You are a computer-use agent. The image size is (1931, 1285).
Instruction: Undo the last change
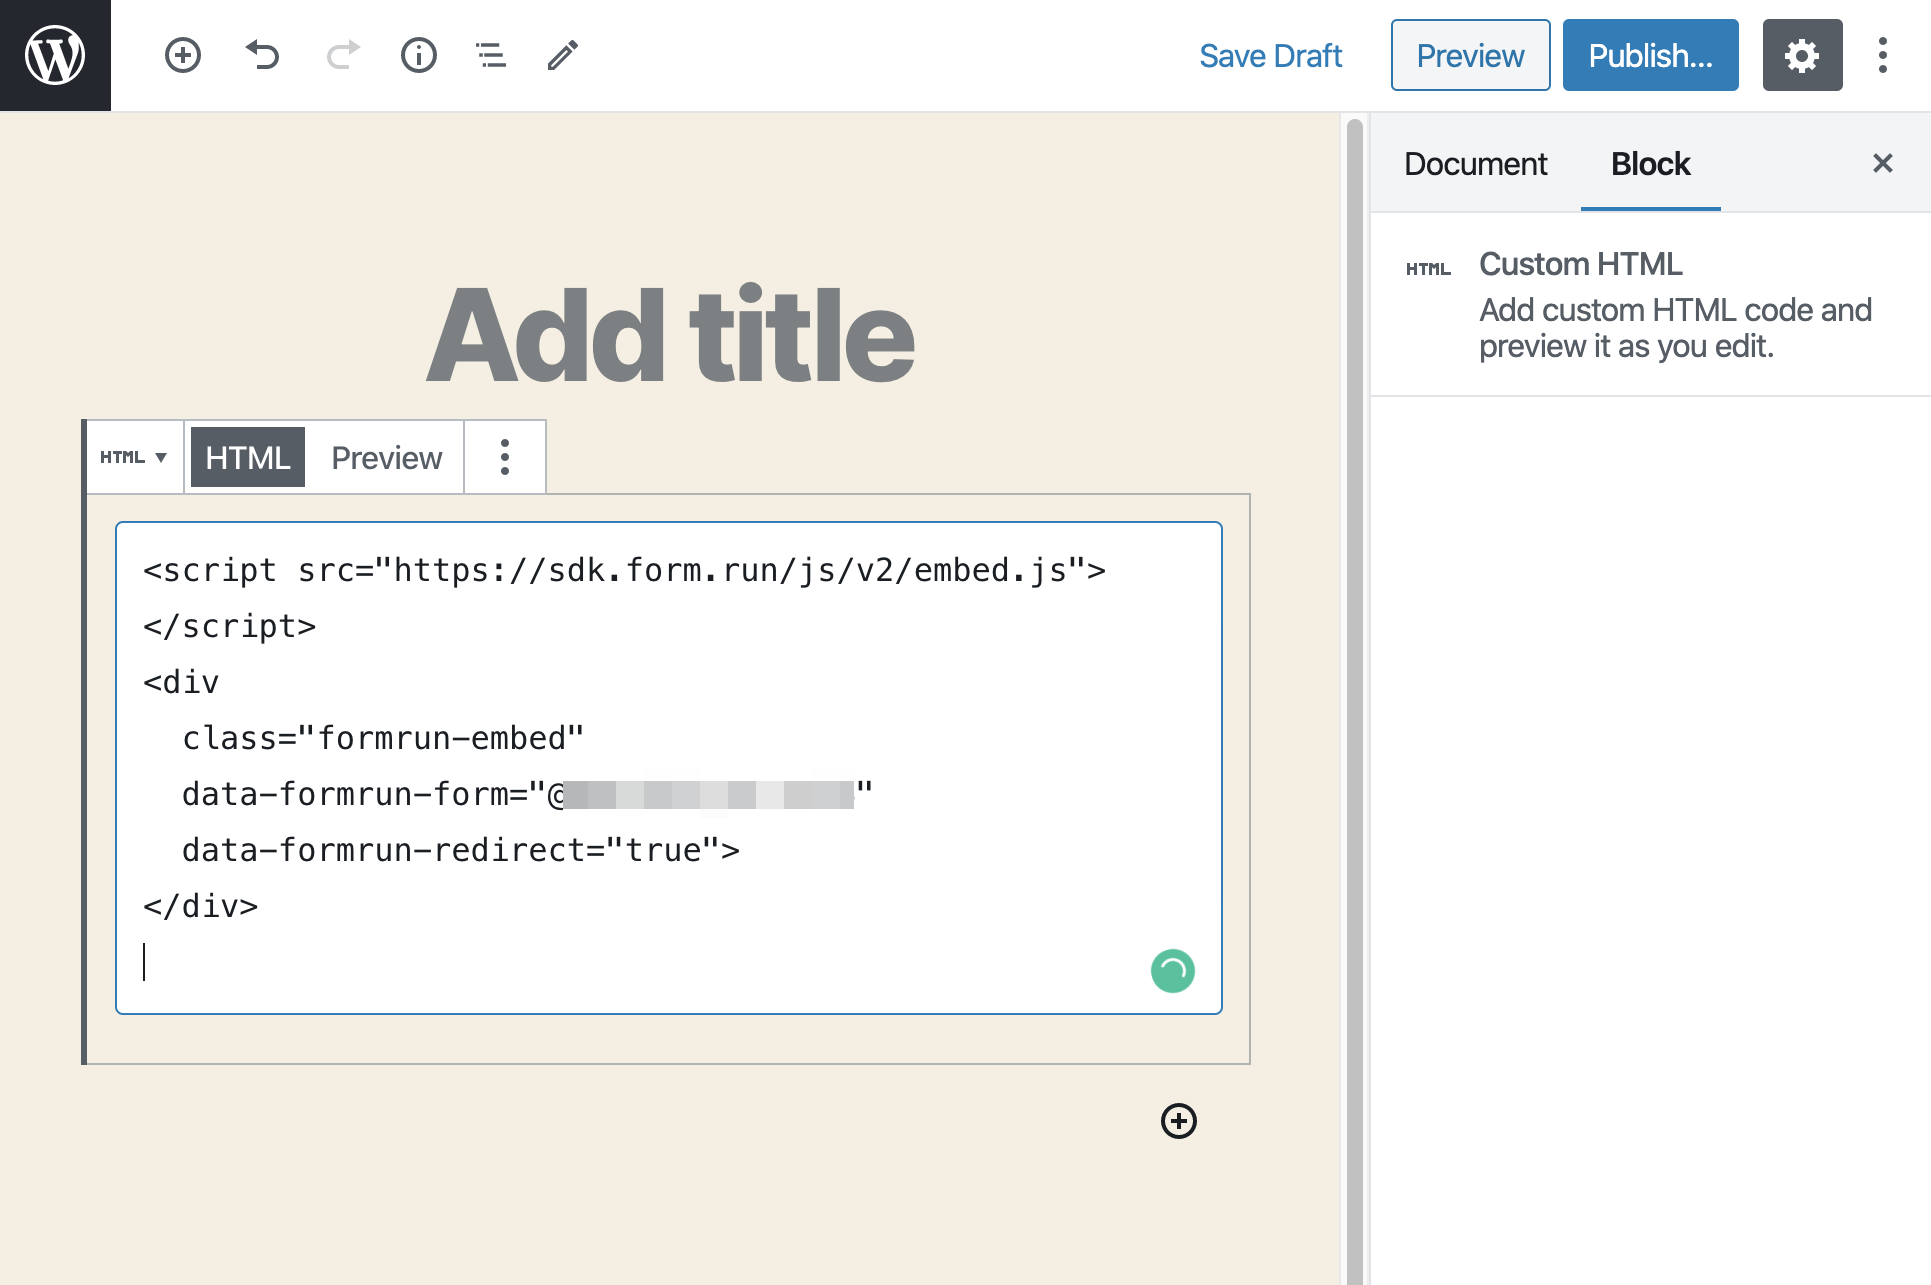[262, 55]
